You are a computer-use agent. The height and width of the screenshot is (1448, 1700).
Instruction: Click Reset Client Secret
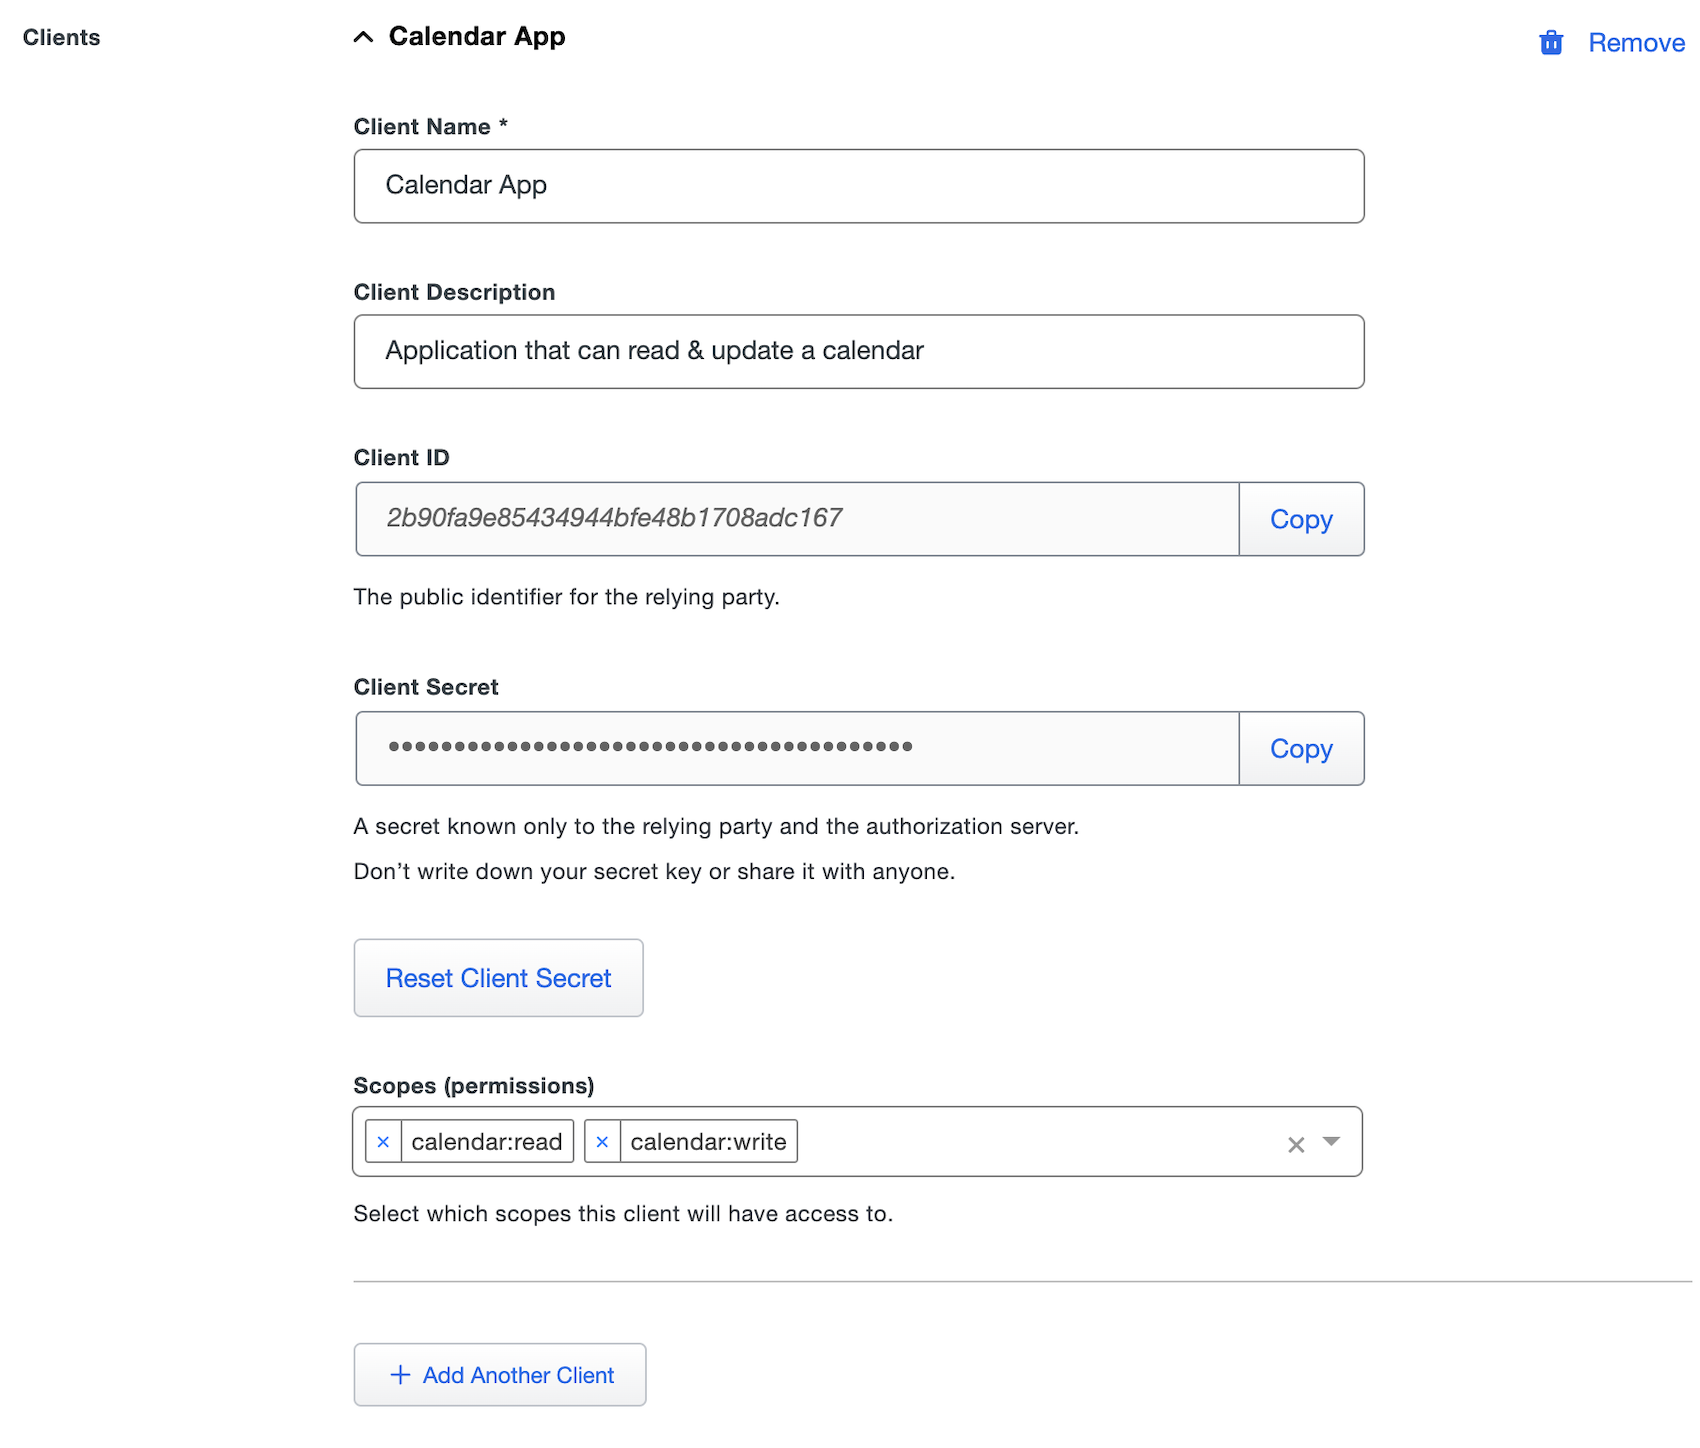coord(498,978)
